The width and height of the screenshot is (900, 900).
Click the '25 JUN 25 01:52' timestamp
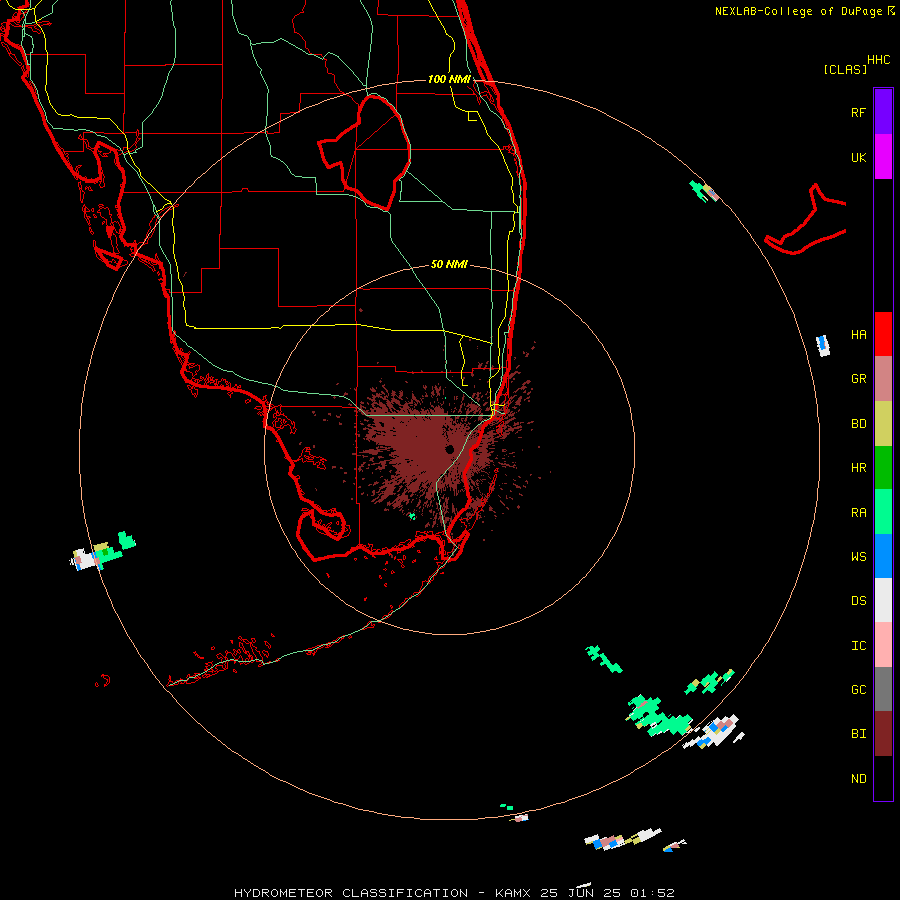pos(607,893)
